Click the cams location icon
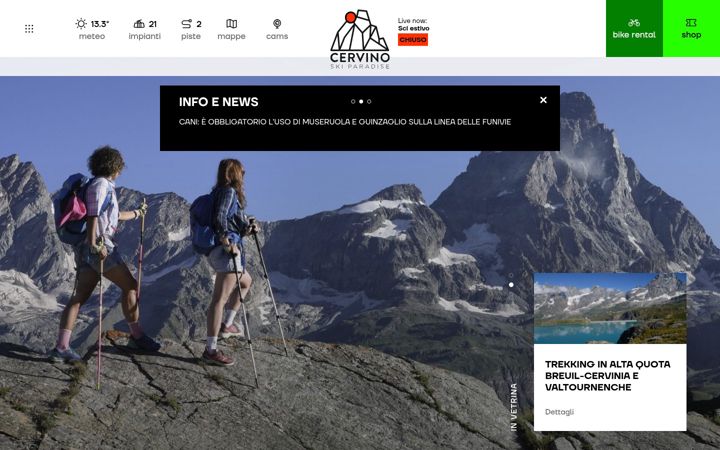This screenshot has height=450, width=720. click(x=277, y=23)
